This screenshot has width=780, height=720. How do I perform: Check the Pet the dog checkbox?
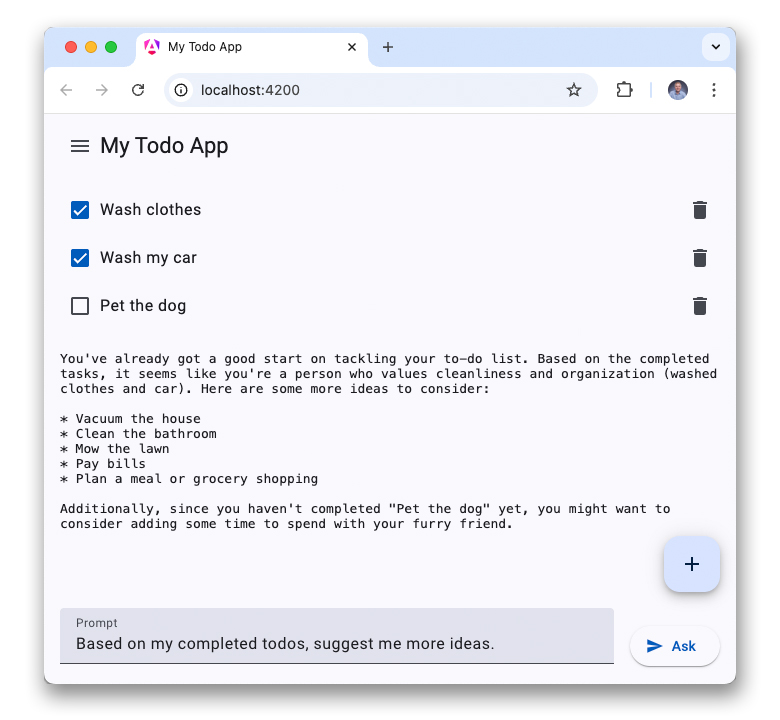coord(80,306)
